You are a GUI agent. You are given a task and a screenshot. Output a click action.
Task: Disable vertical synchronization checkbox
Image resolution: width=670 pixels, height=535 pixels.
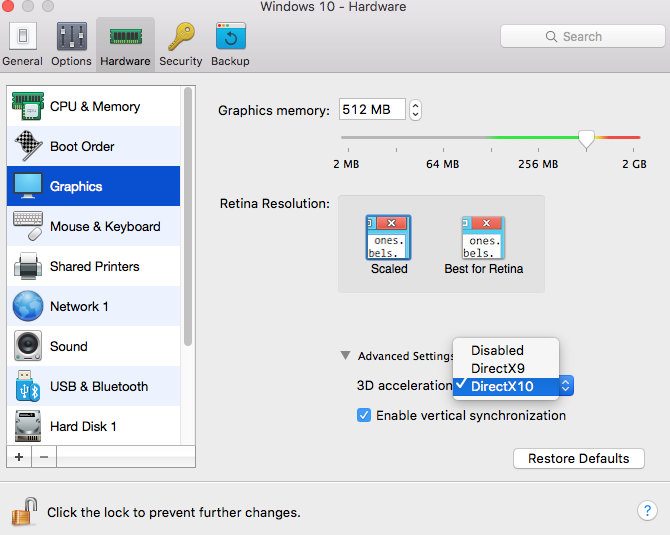[364, 415]
